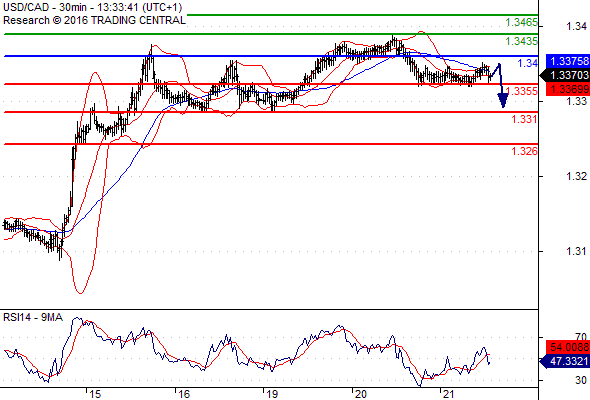
Task: Click the blue 1.34 pivot label
Action: pos(528,63)
